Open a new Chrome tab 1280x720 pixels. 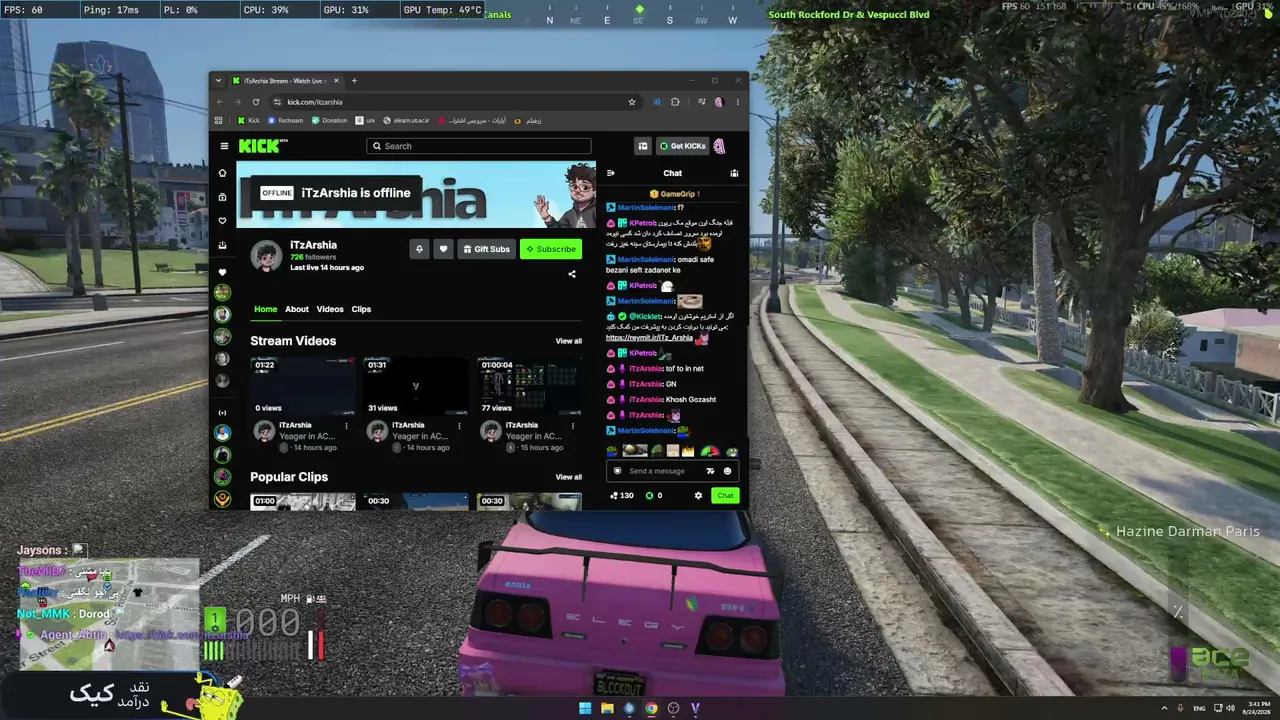pyautogui.click(x=354, y=81)
